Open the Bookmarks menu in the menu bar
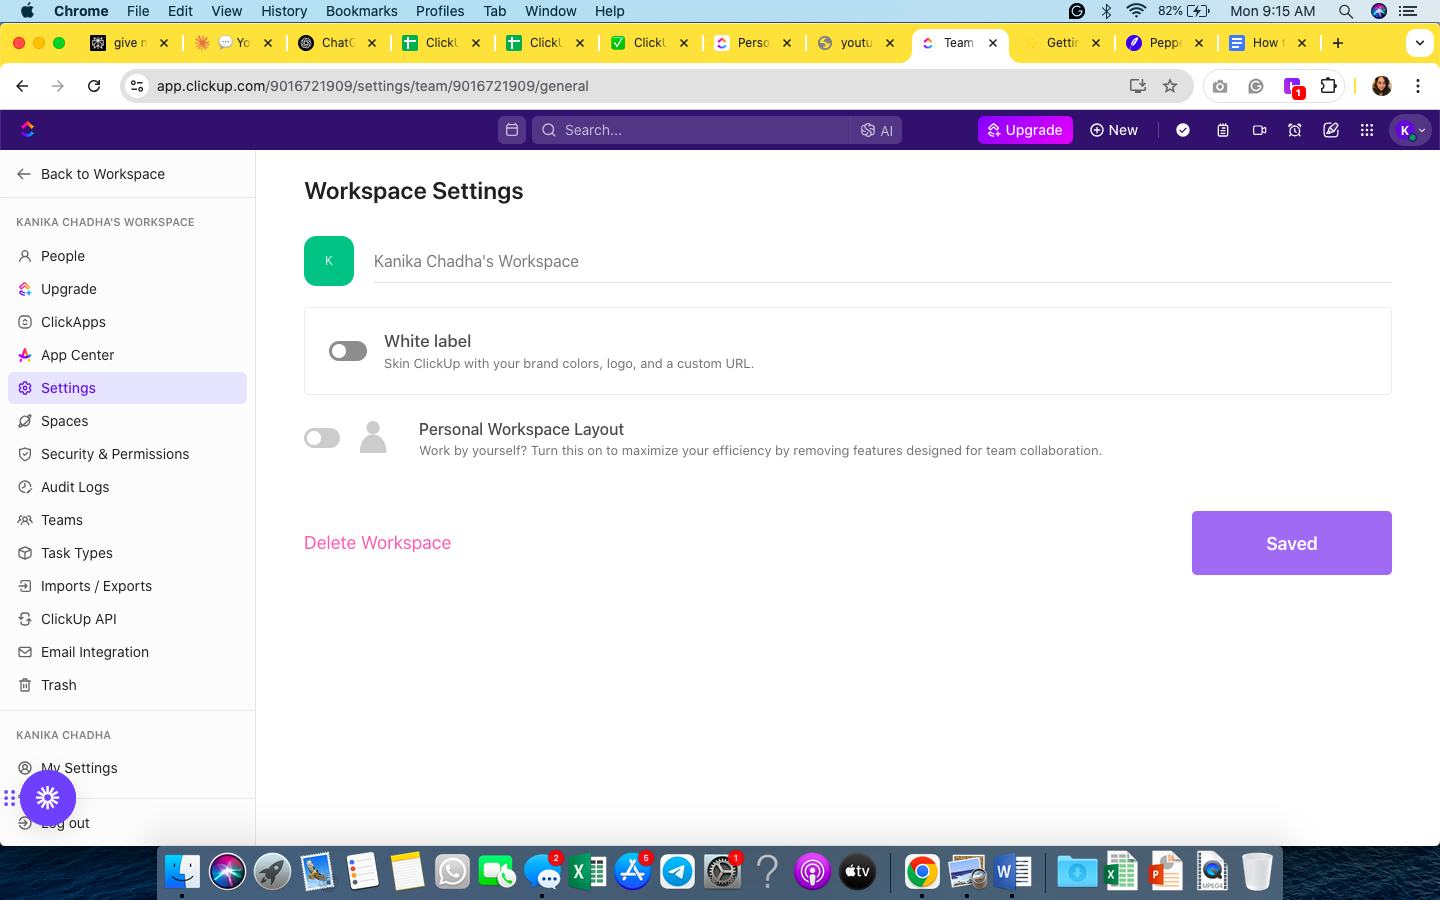Screen dimensions: 1440x900 361,11
